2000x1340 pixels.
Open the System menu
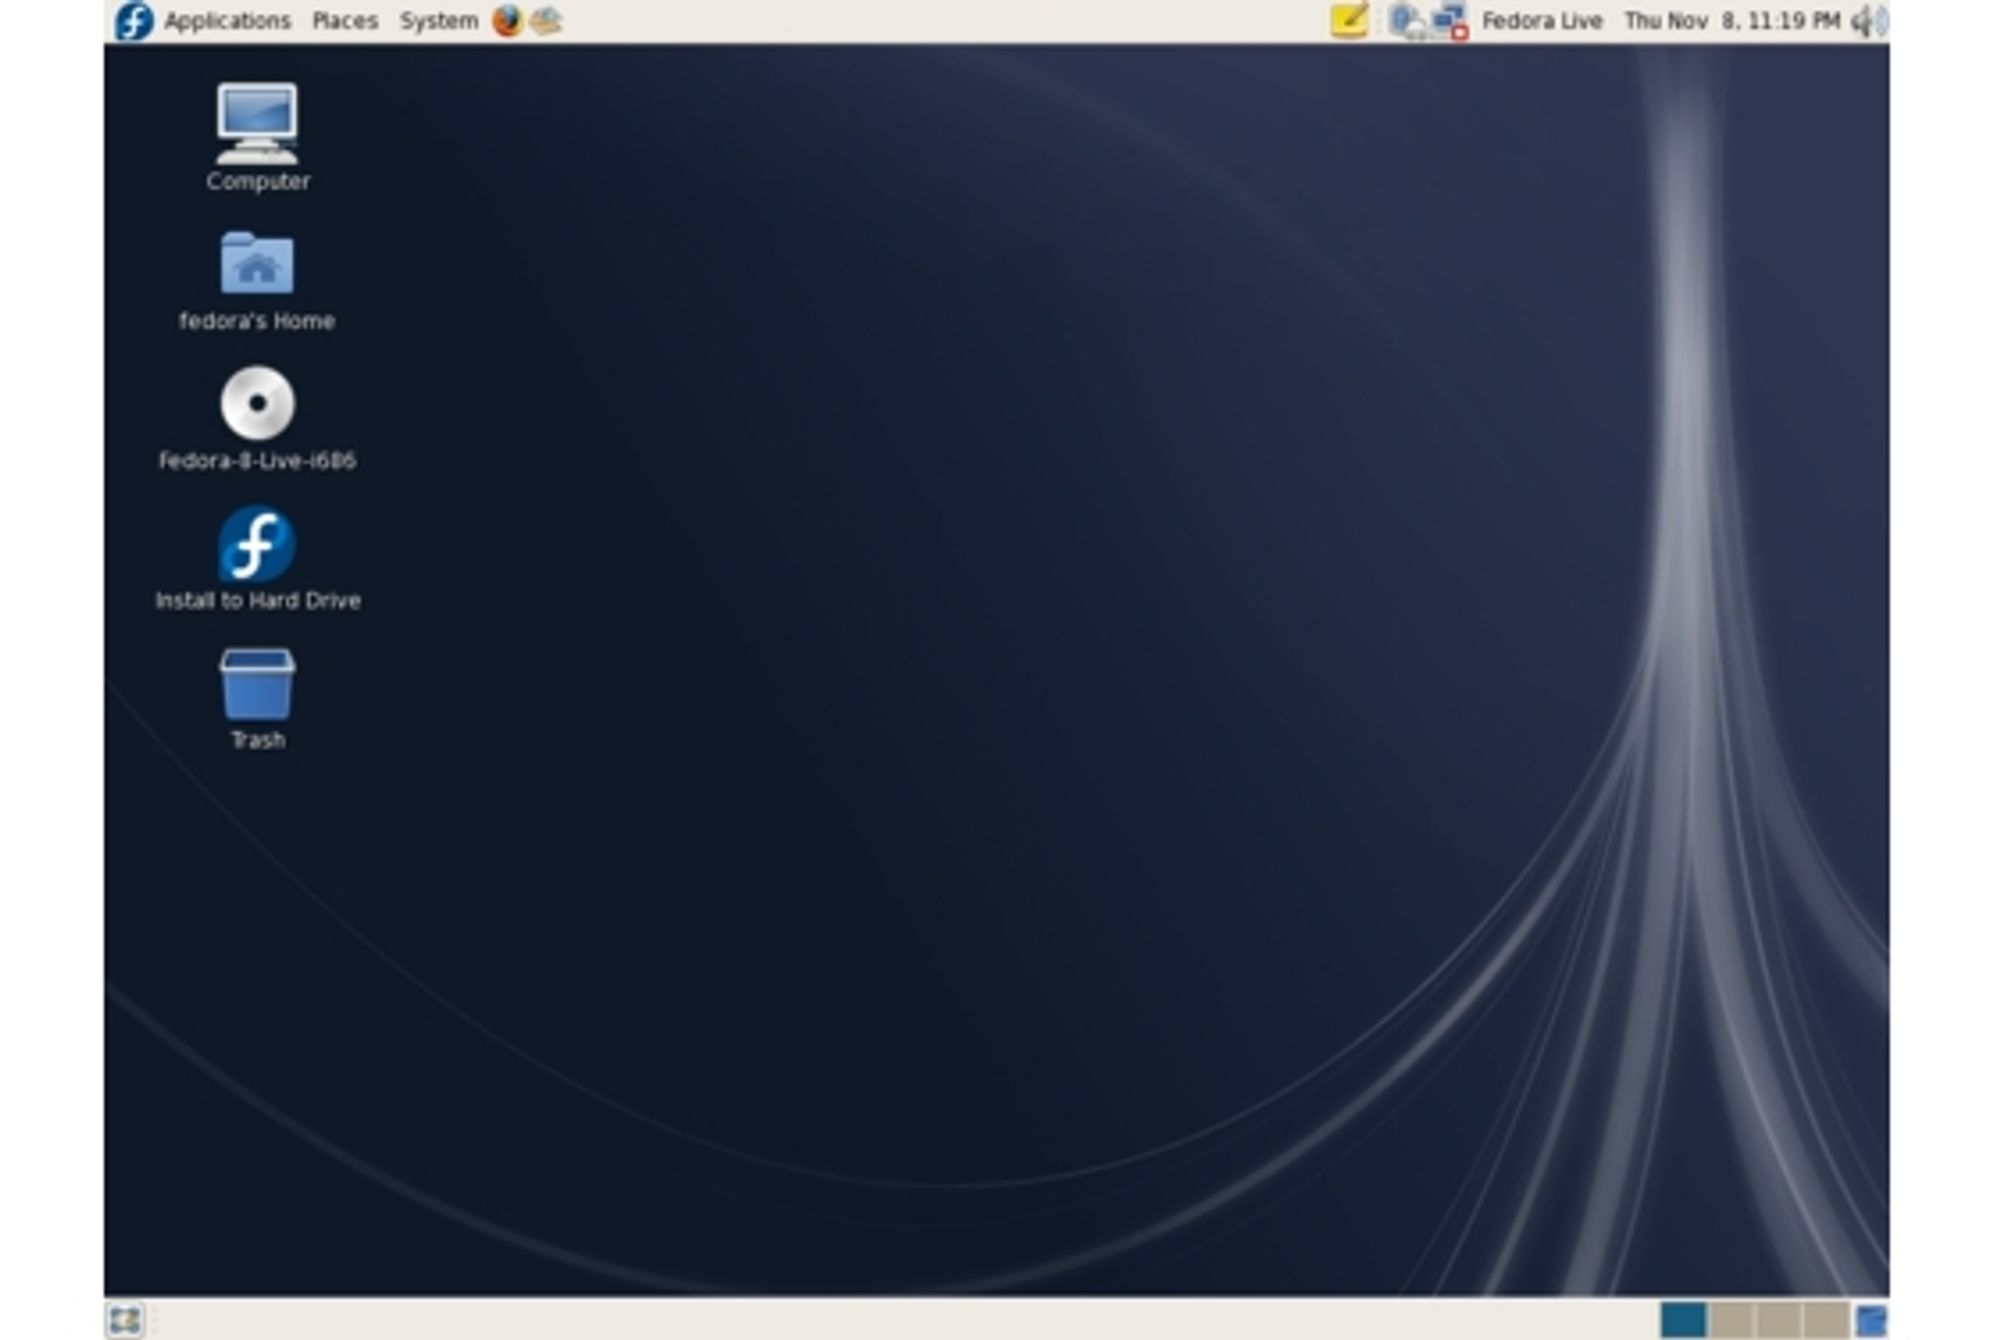coord(439,21)
